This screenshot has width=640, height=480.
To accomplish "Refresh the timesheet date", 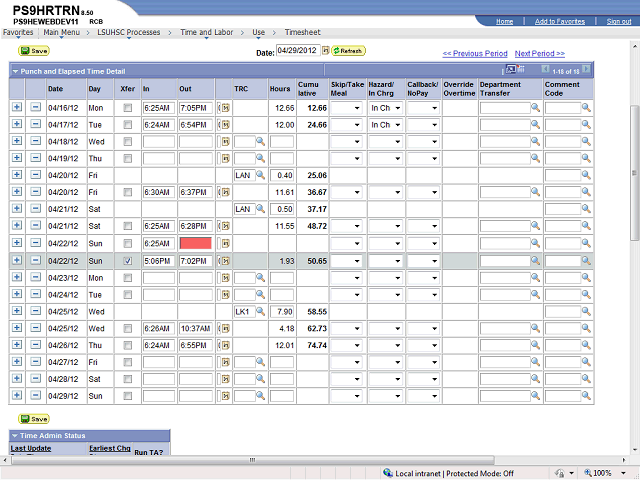I will click(348, 51).
